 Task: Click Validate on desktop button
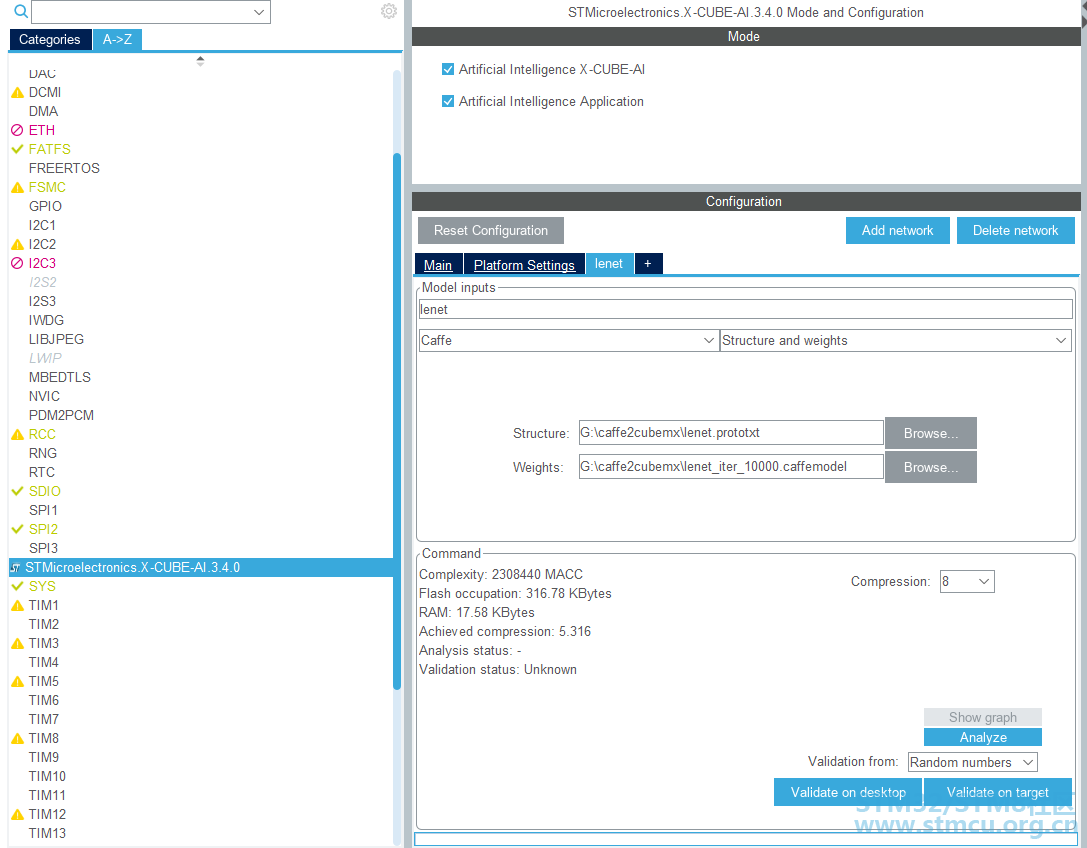[x=848, y=793]
